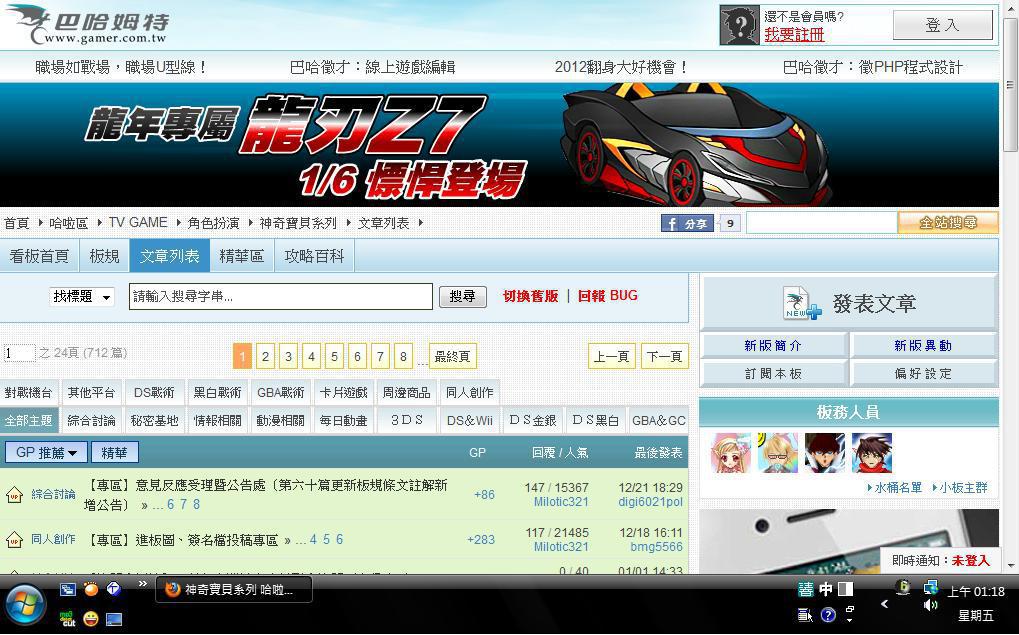Click 下一頁 next page button
Image resolution: width=1019 pixels, height=635 pixels.
[x=664, y=356]
